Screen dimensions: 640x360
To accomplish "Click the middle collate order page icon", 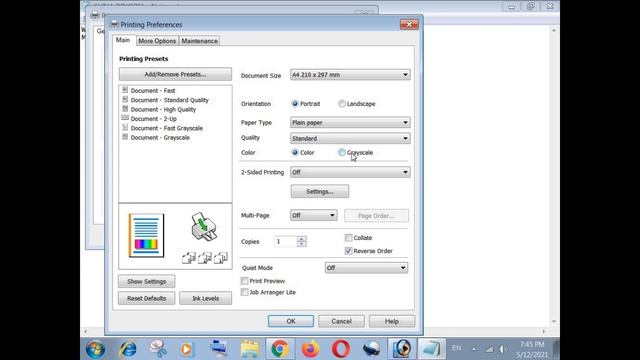I will (204, 258).
